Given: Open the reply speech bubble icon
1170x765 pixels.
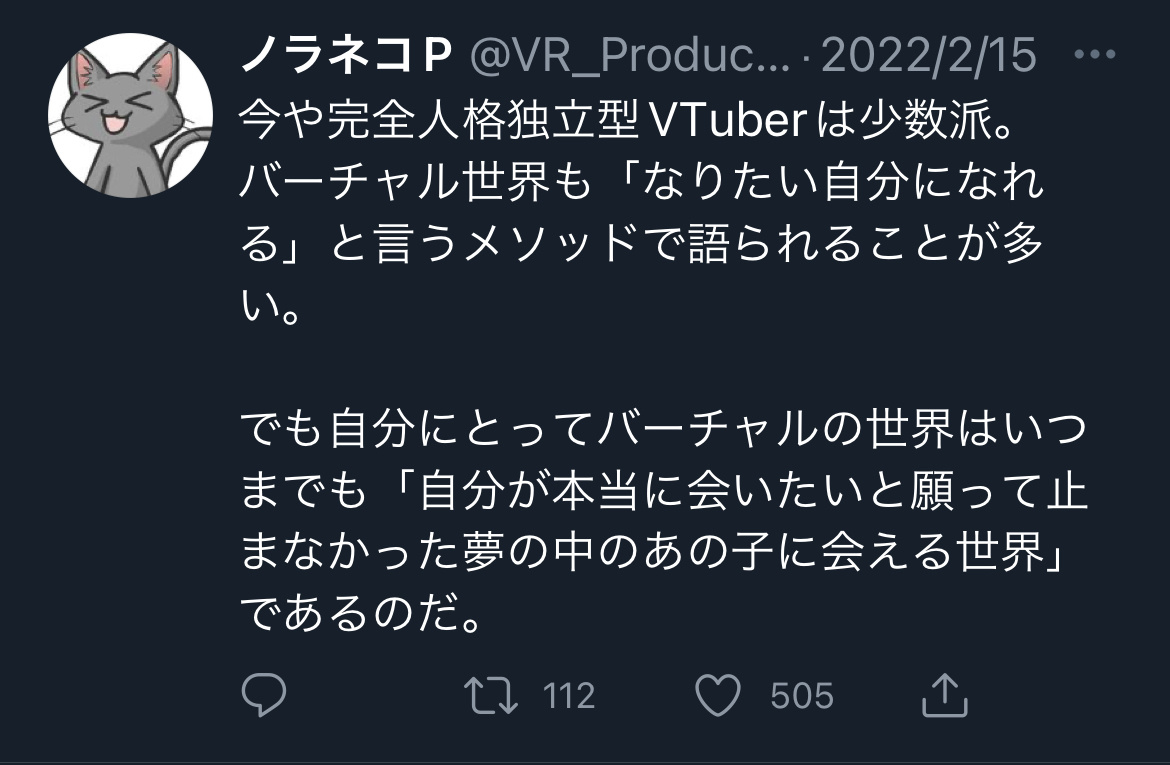Looking at the screenshot, I should [264, 695].
